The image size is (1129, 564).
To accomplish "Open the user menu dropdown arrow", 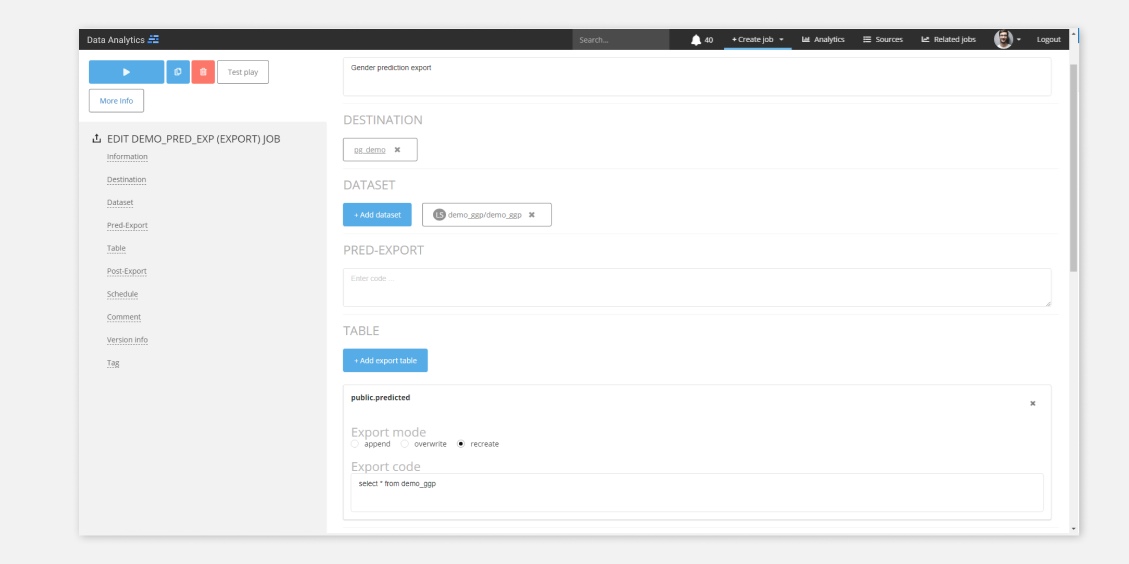I will coord(1022,40).
